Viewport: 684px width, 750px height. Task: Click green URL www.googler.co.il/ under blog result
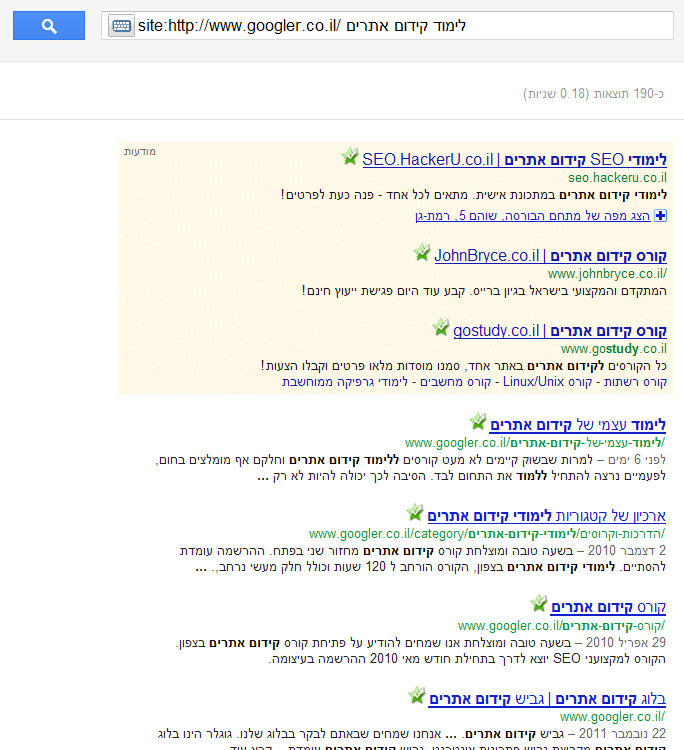point(612,717)
